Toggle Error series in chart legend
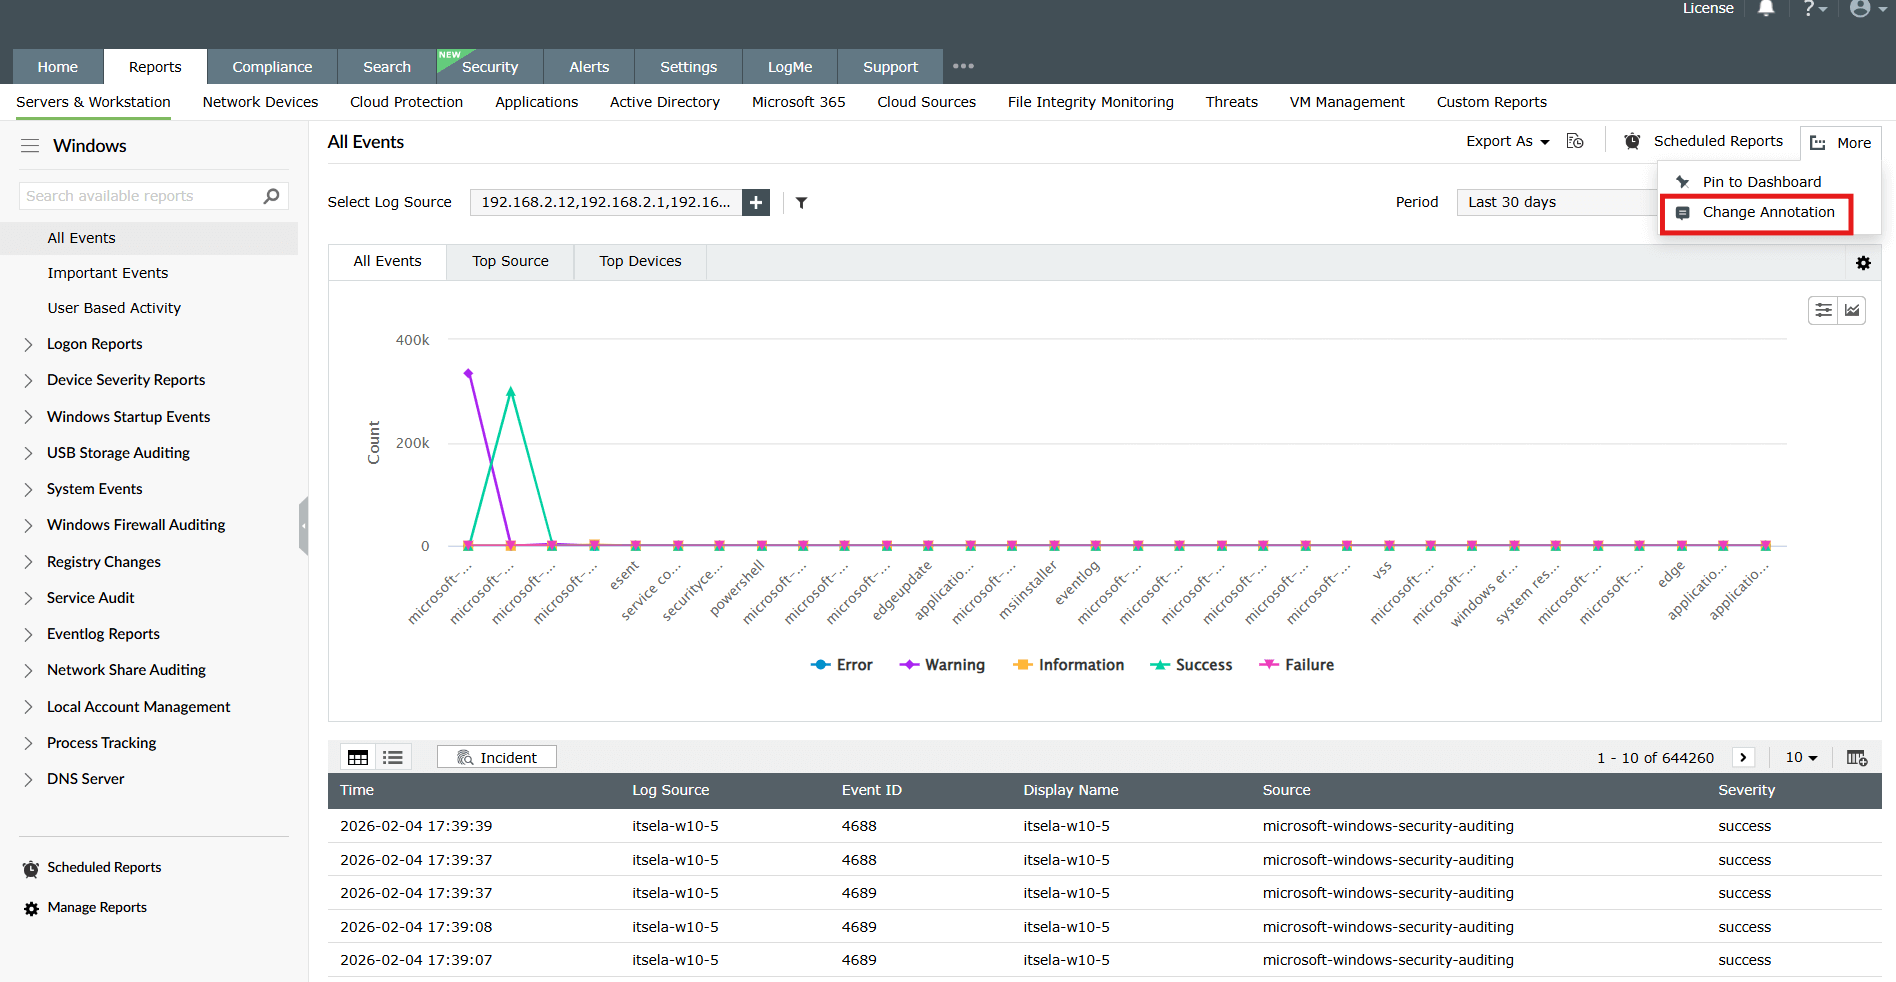Viewport: 1896px width, 982px height. pos(841,665)
